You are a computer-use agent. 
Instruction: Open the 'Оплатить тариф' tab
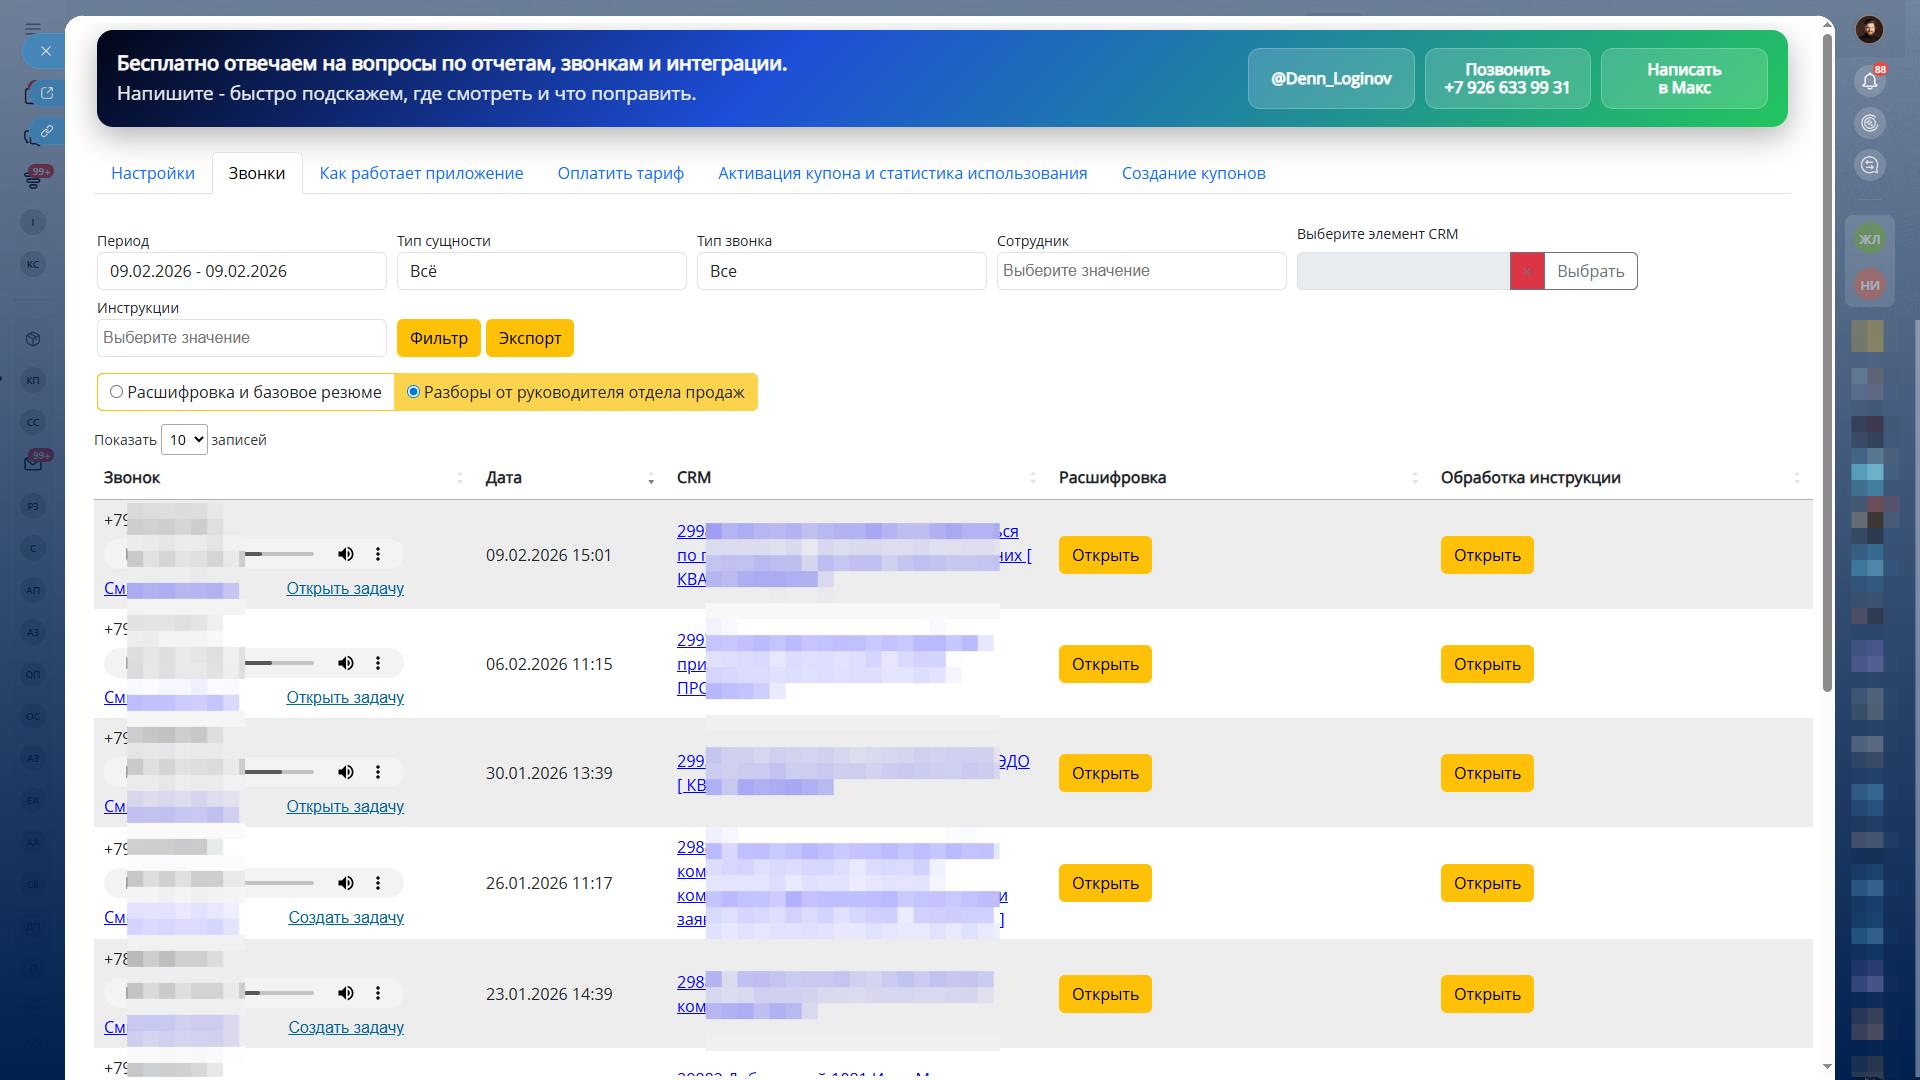pos(620,173)
